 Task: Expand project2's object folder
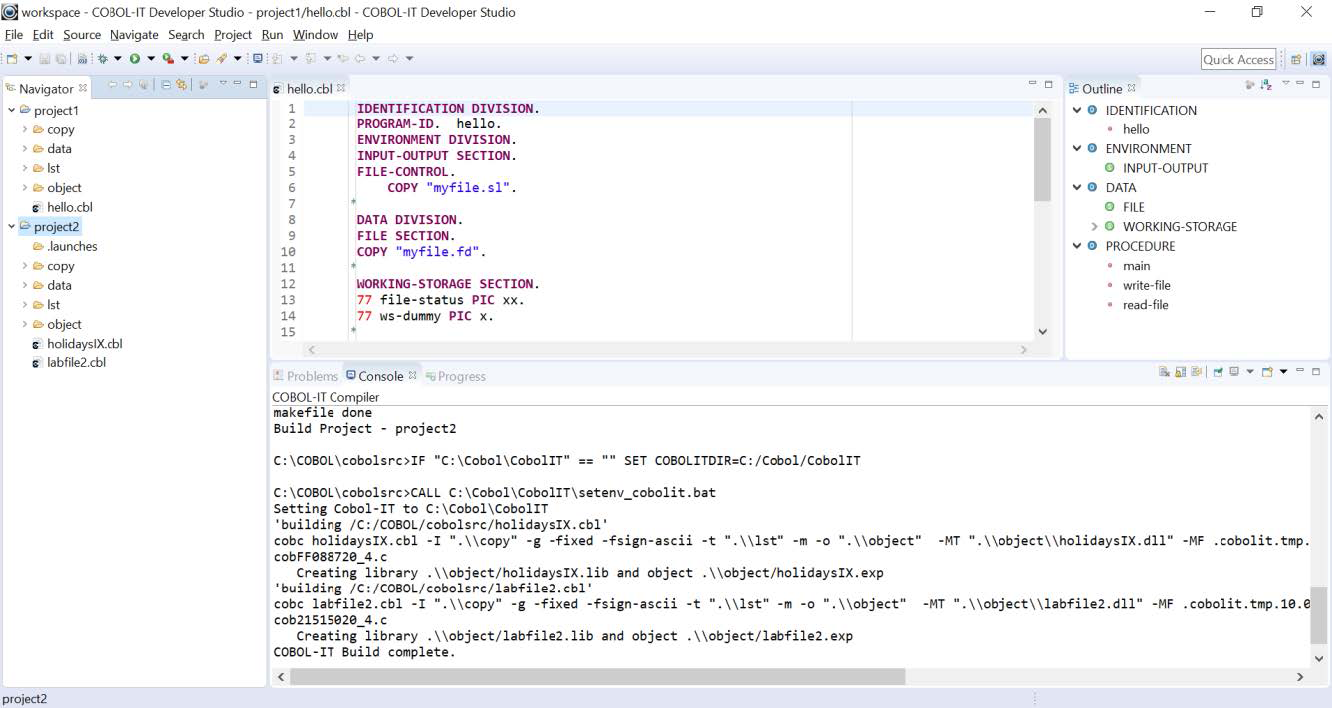point(25,324)
